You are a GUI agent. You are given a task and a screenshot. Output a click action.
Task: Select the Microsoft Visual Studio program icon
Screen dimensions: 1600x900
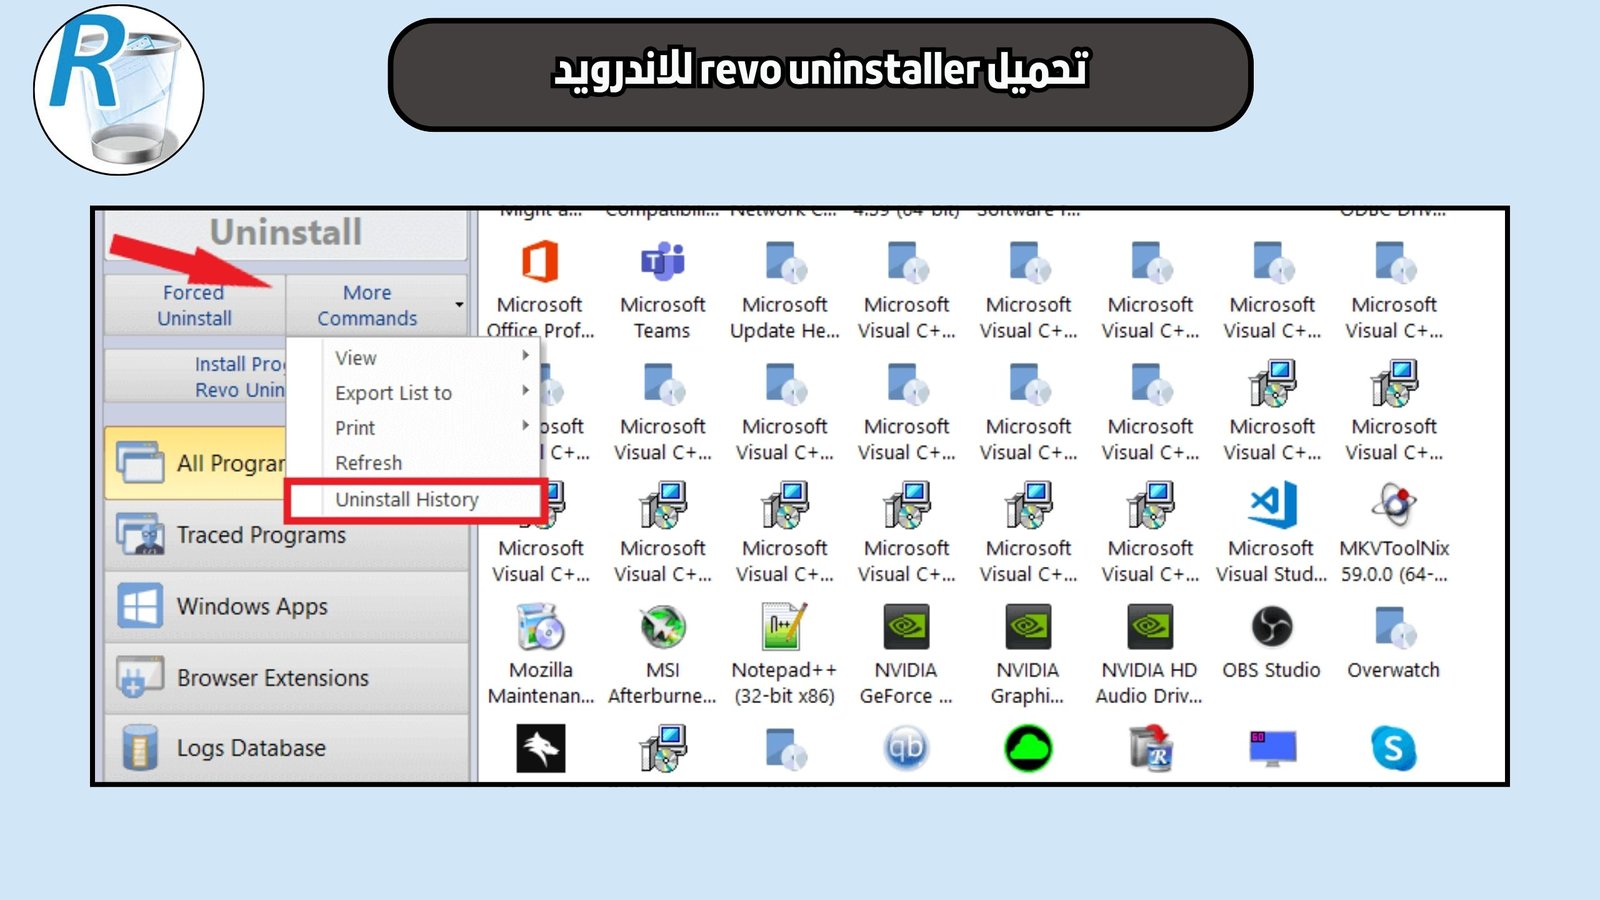[1272, 504]
